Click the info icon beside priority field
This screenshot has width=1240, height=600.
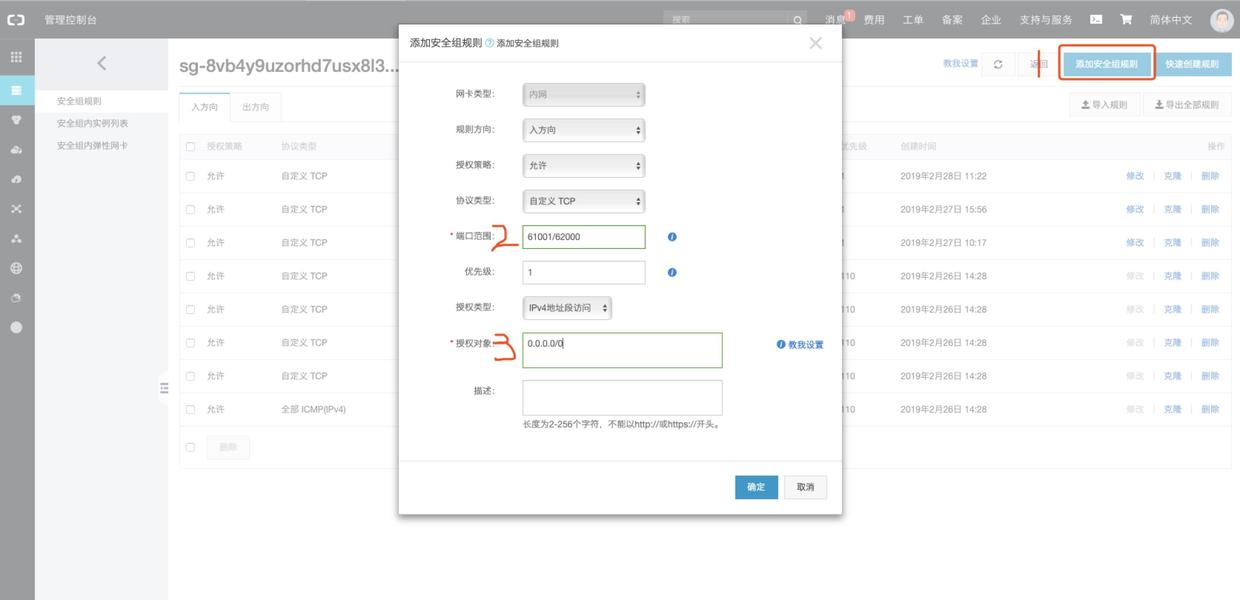tap(672, 272)
